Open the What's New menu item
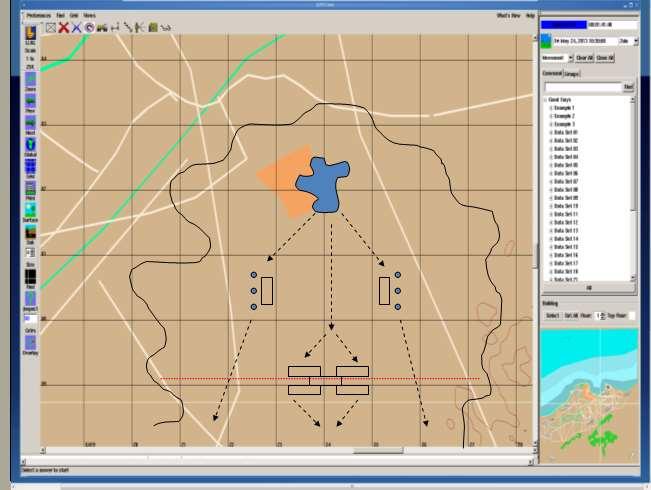Viewport: 651px width, 490px height. pos(509,15)
